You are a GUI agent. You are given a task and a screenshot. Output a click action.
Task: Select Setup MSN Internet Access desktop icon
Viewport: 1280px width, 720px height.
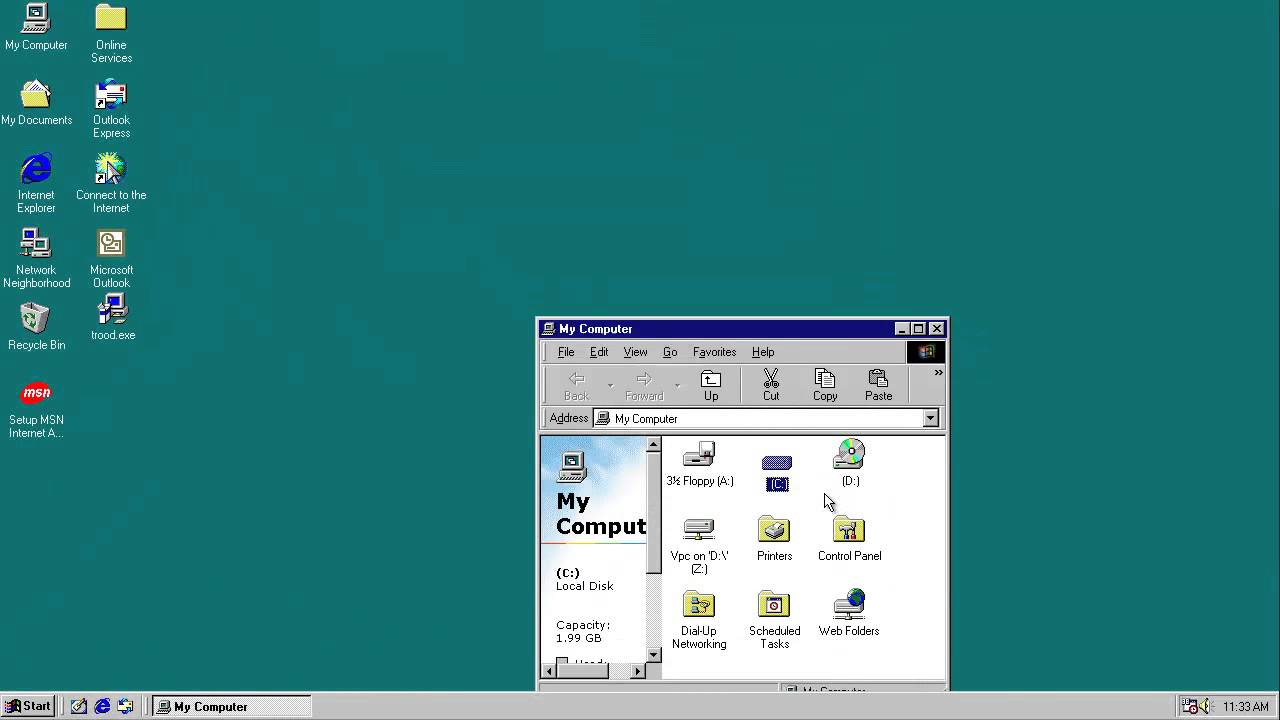[36, 408]
